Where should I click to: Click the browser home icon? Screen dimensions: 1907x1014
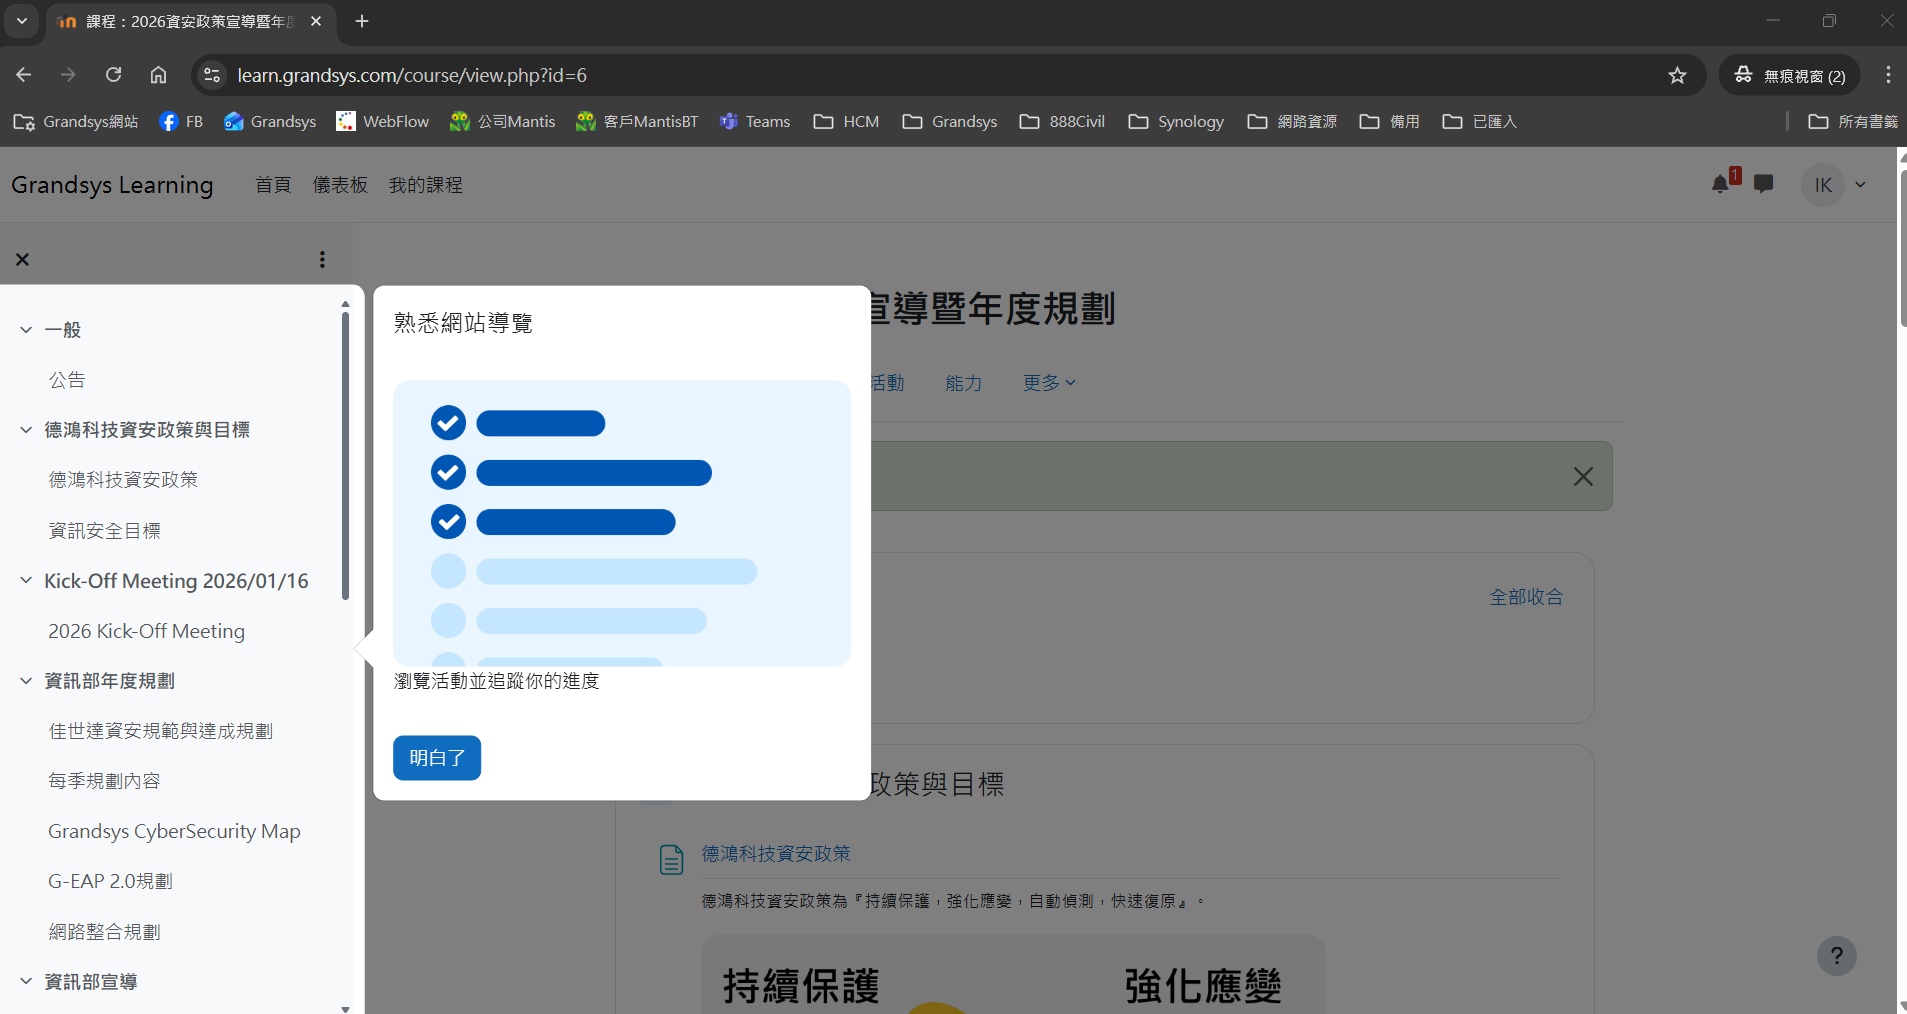pyautogui.click(x=158, y=75)
